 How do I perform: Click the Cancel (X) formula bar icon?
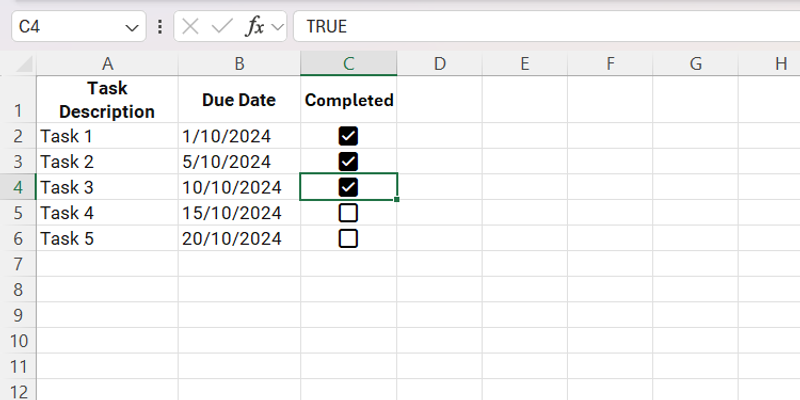(x=190, y=27)
